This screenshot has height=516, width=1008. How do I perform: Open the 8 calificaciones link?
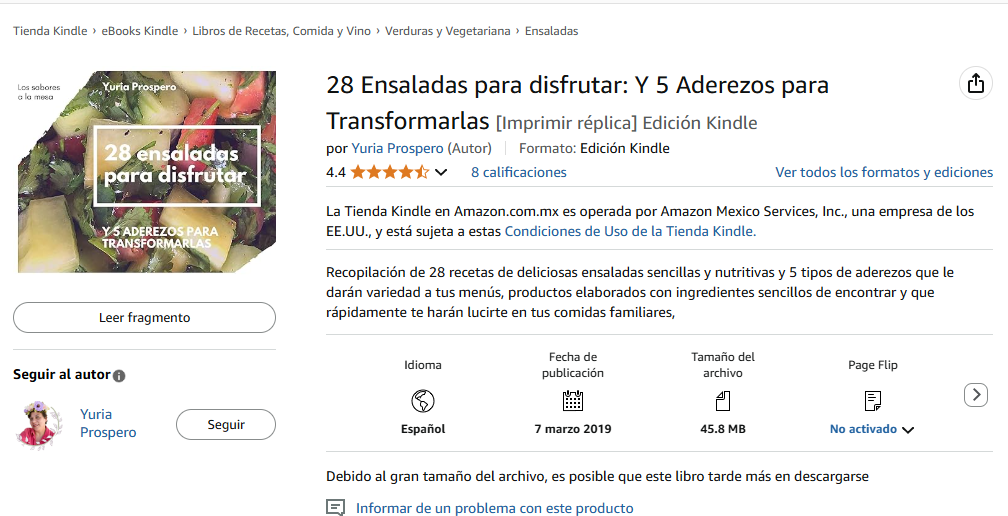[518, 172]
